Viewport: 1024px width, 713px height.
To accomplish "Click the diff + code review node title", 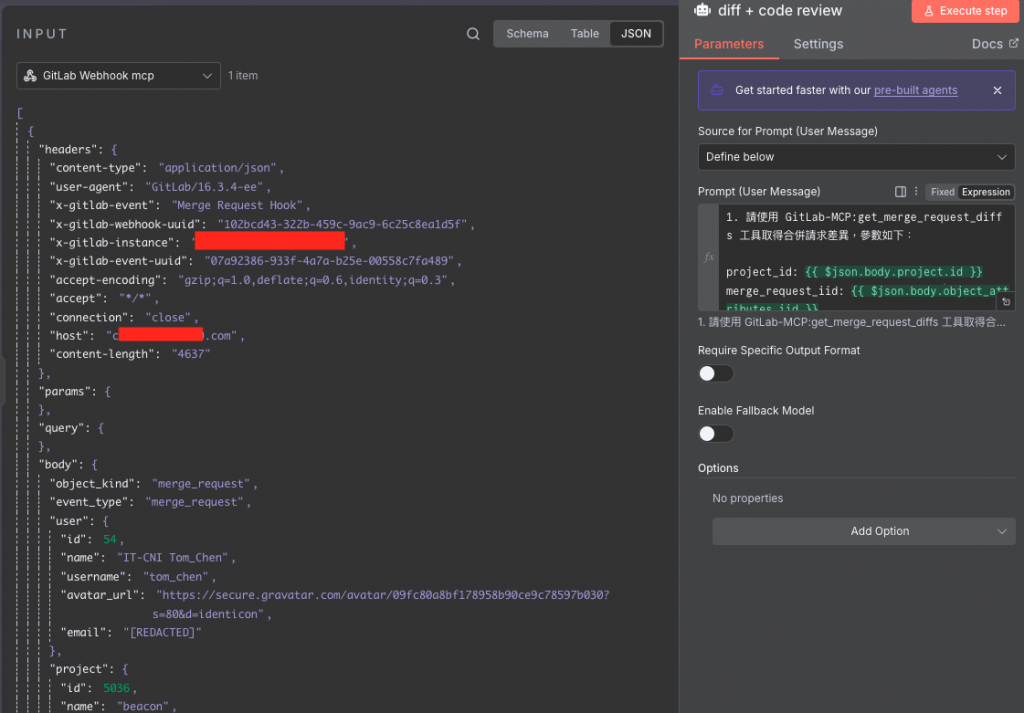I will (780, 10).
